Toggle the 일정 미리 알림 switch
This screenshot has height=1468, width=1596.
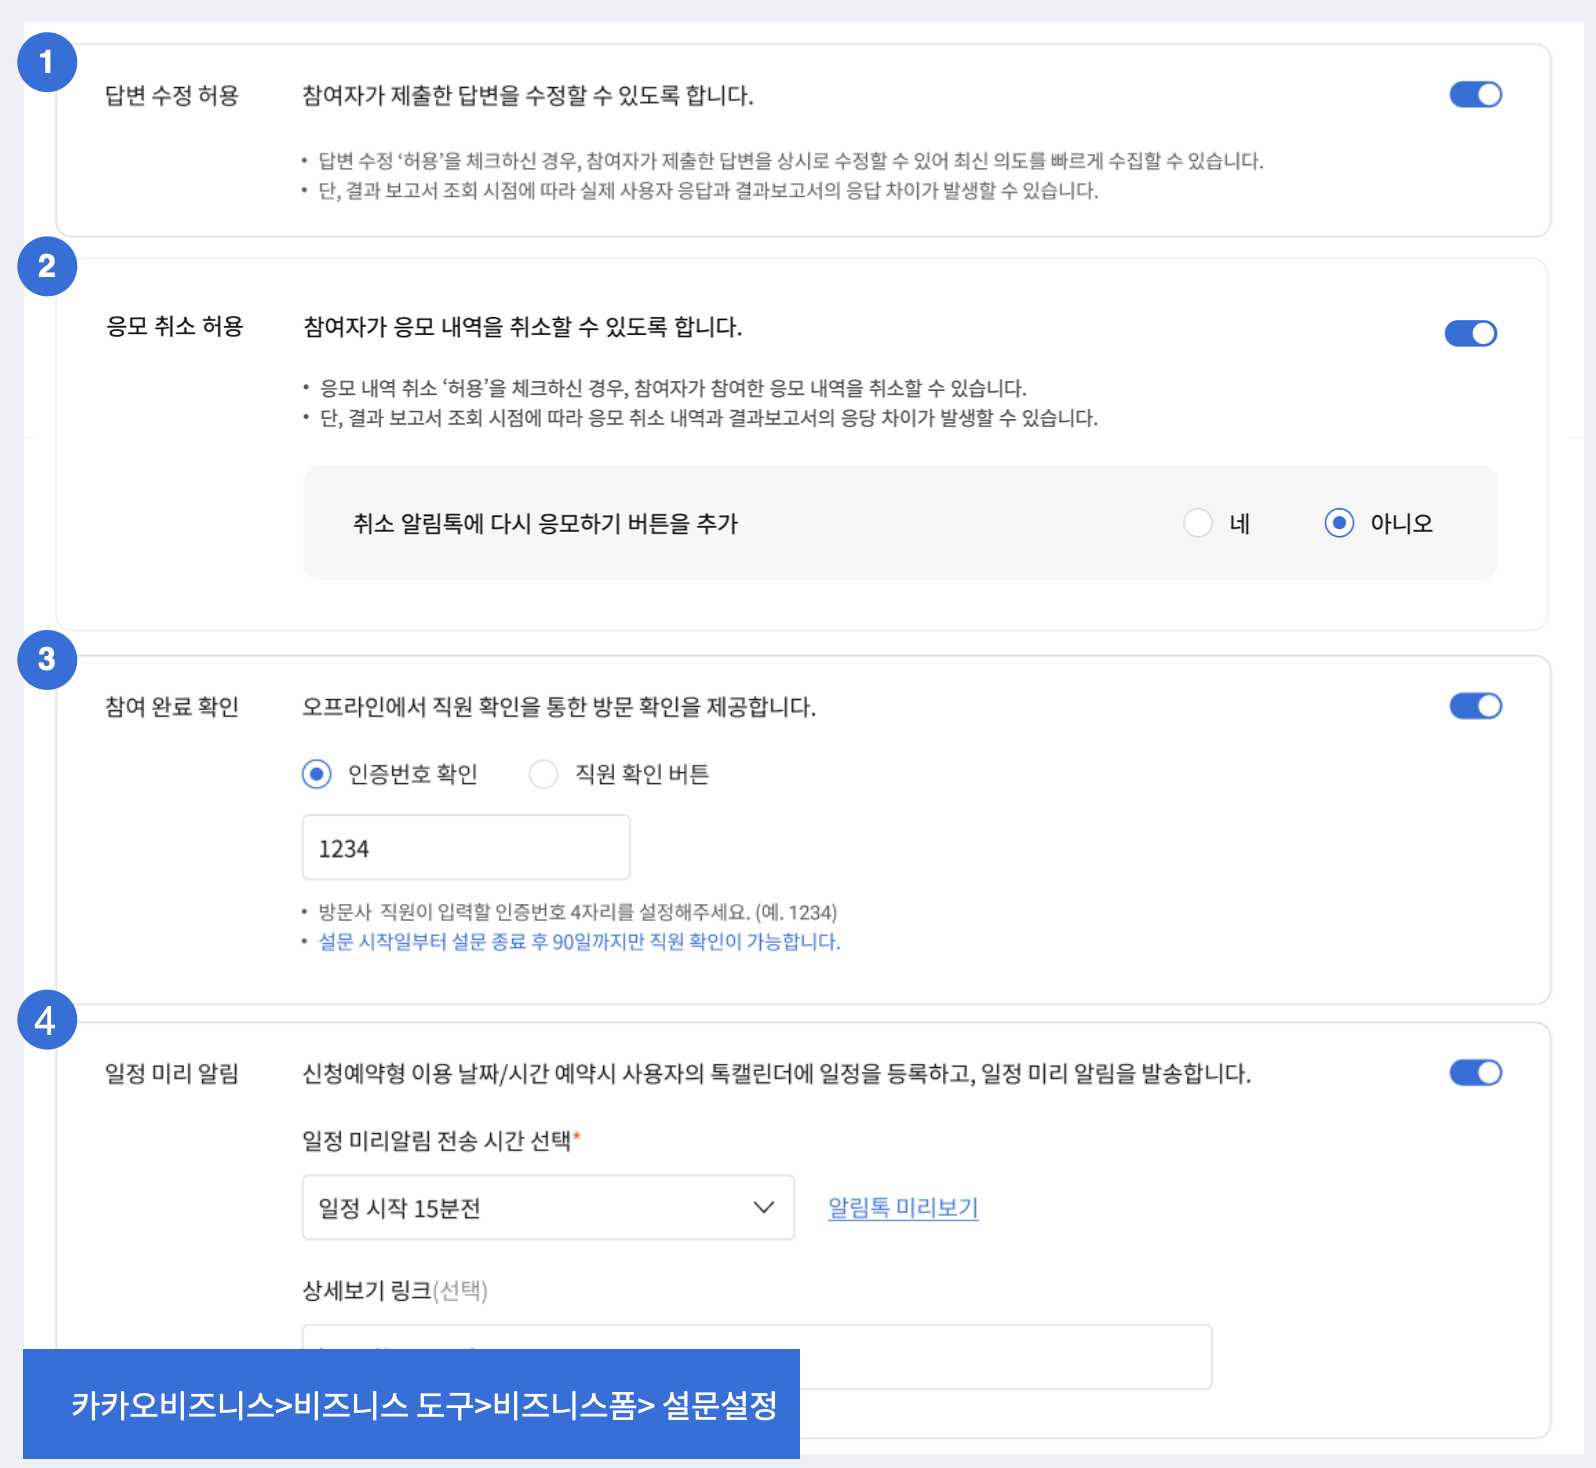1475,1073
